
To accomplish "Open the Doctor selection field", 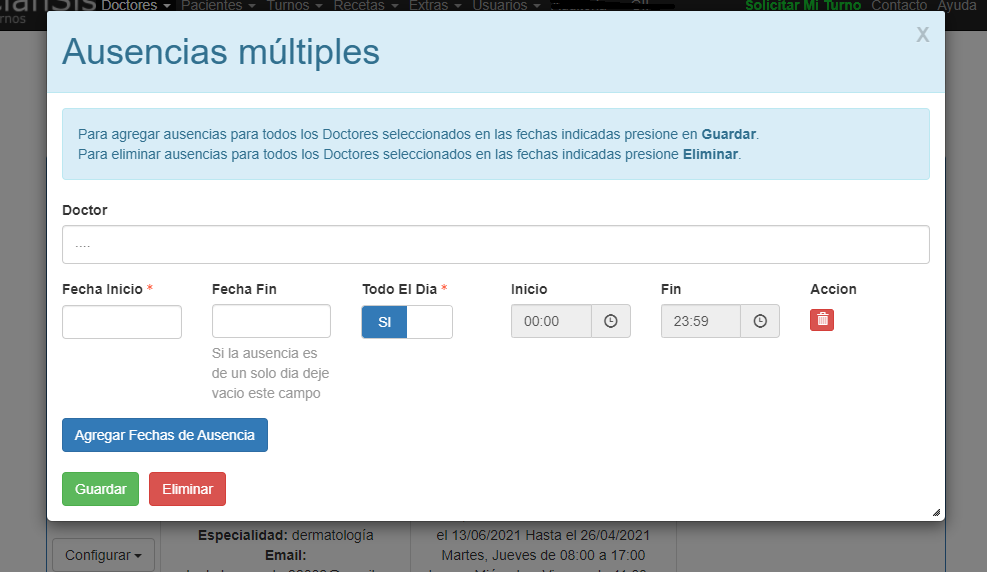I will point(495,244).
